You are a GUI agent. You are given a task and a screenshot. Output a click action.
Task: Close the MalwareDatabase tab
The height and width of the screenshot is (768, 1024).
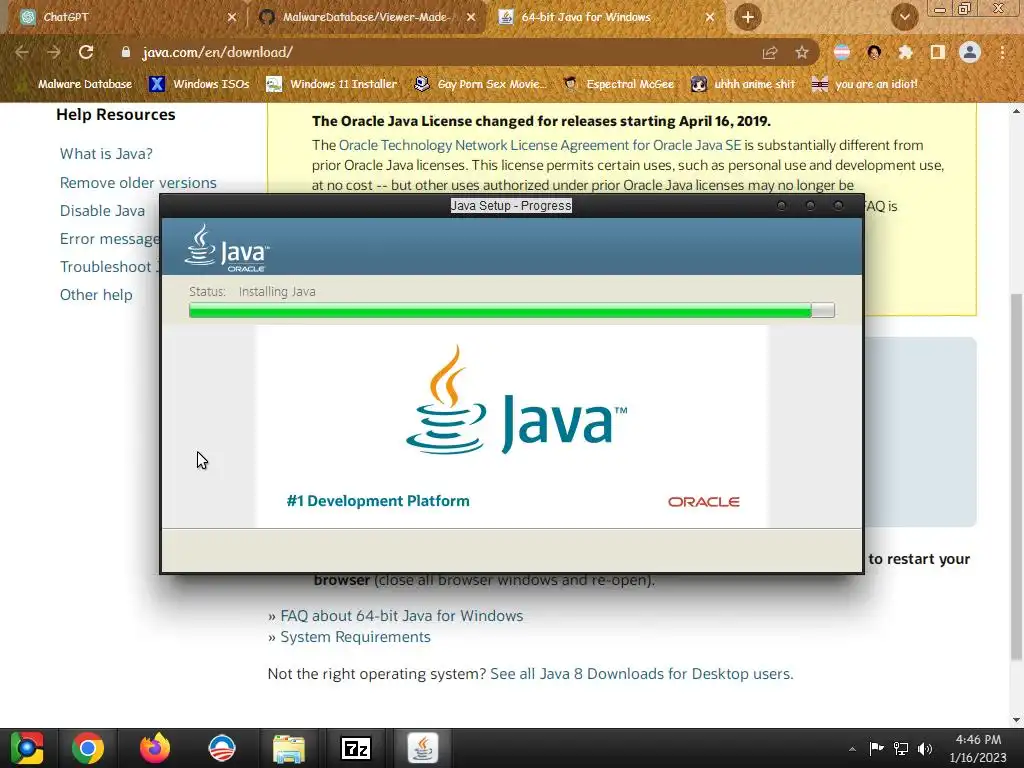tap(471, 18)
